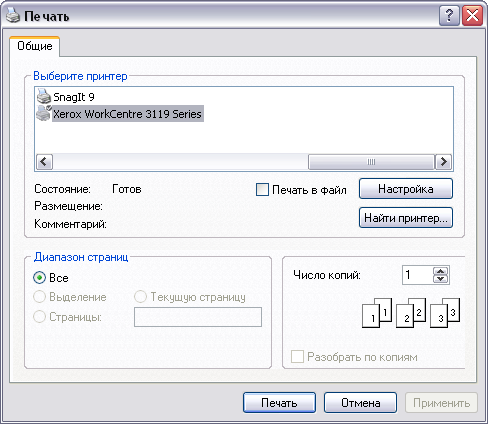Click the printer list right scroll arrow
Image resolution: width=488 pixels, height=424 pixels.
point(444,162)
